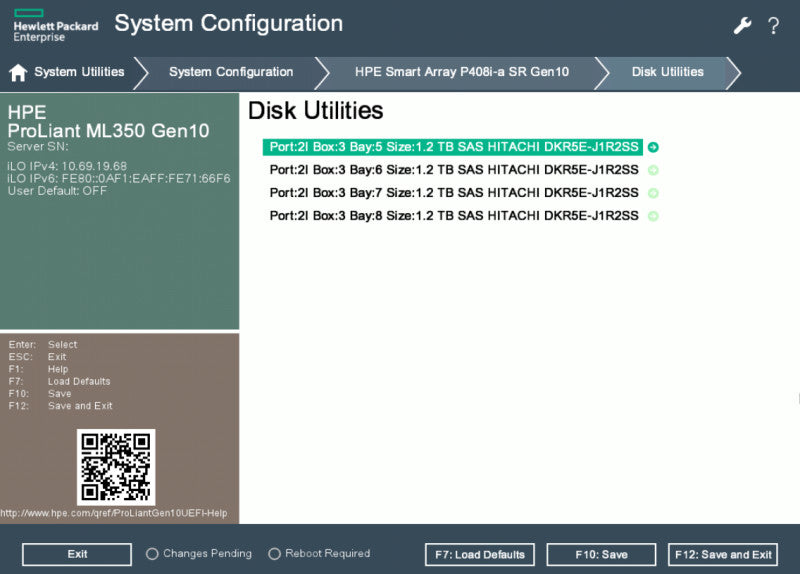Click the iLO IPv6 address text
This screenshot has width=800, height=574.
[x=118, y=179]
